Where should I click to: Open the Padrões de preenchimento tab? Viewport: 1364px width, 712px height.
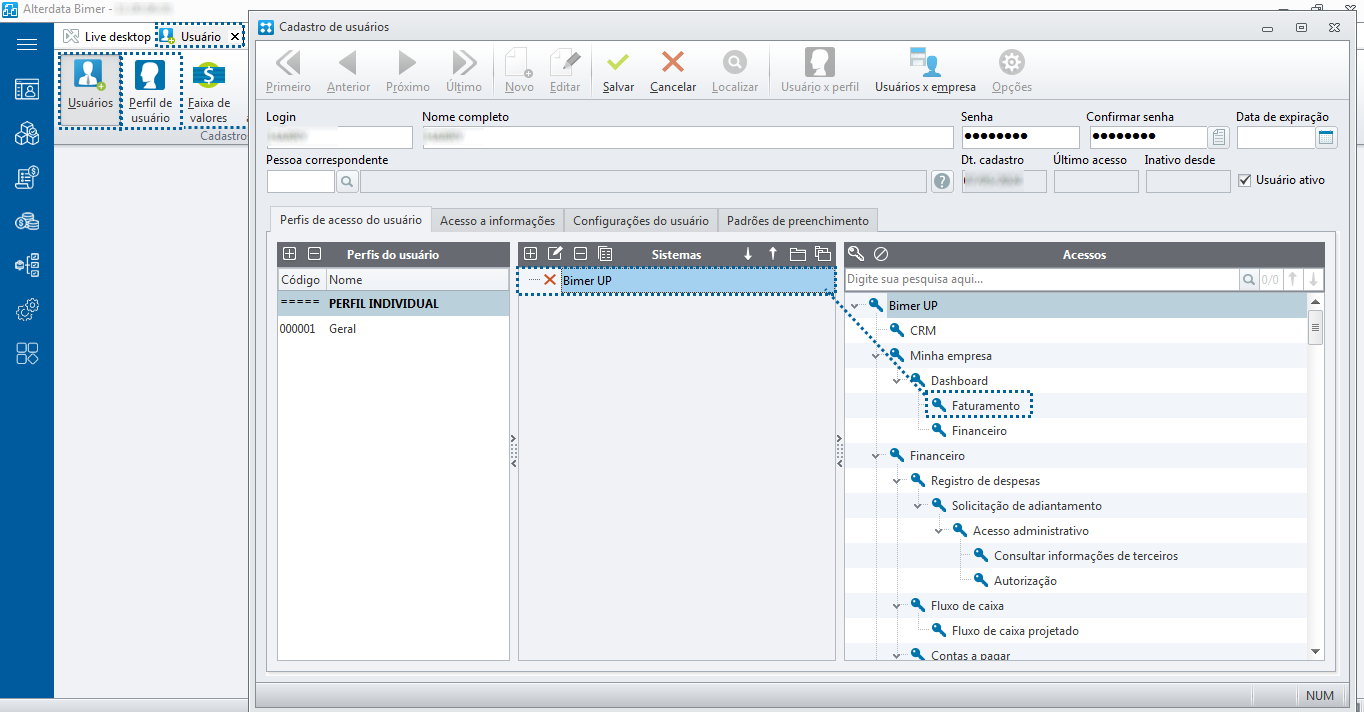pos(798,221)
